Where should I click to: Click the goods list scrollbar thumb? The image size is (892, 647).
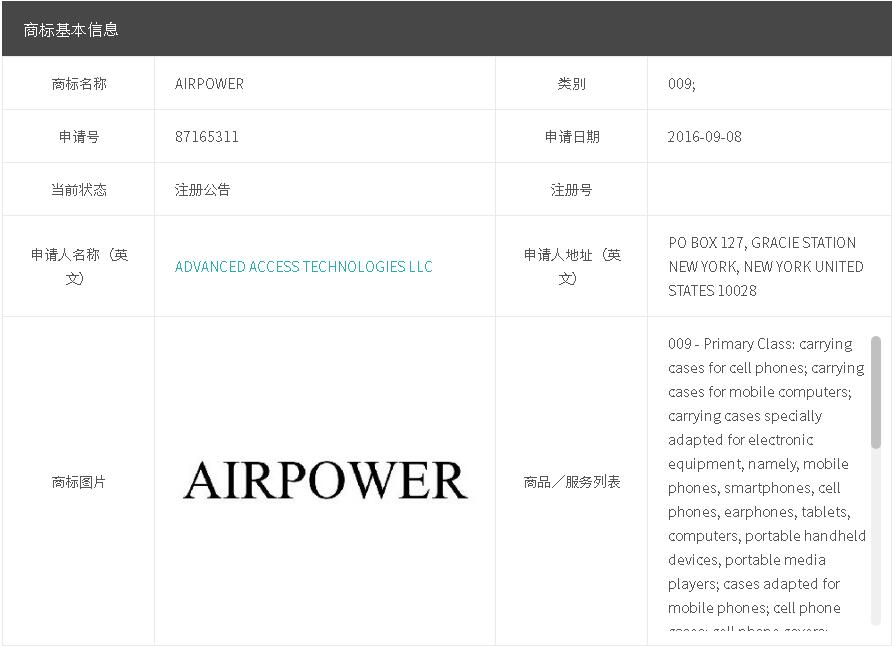(876, 392)
